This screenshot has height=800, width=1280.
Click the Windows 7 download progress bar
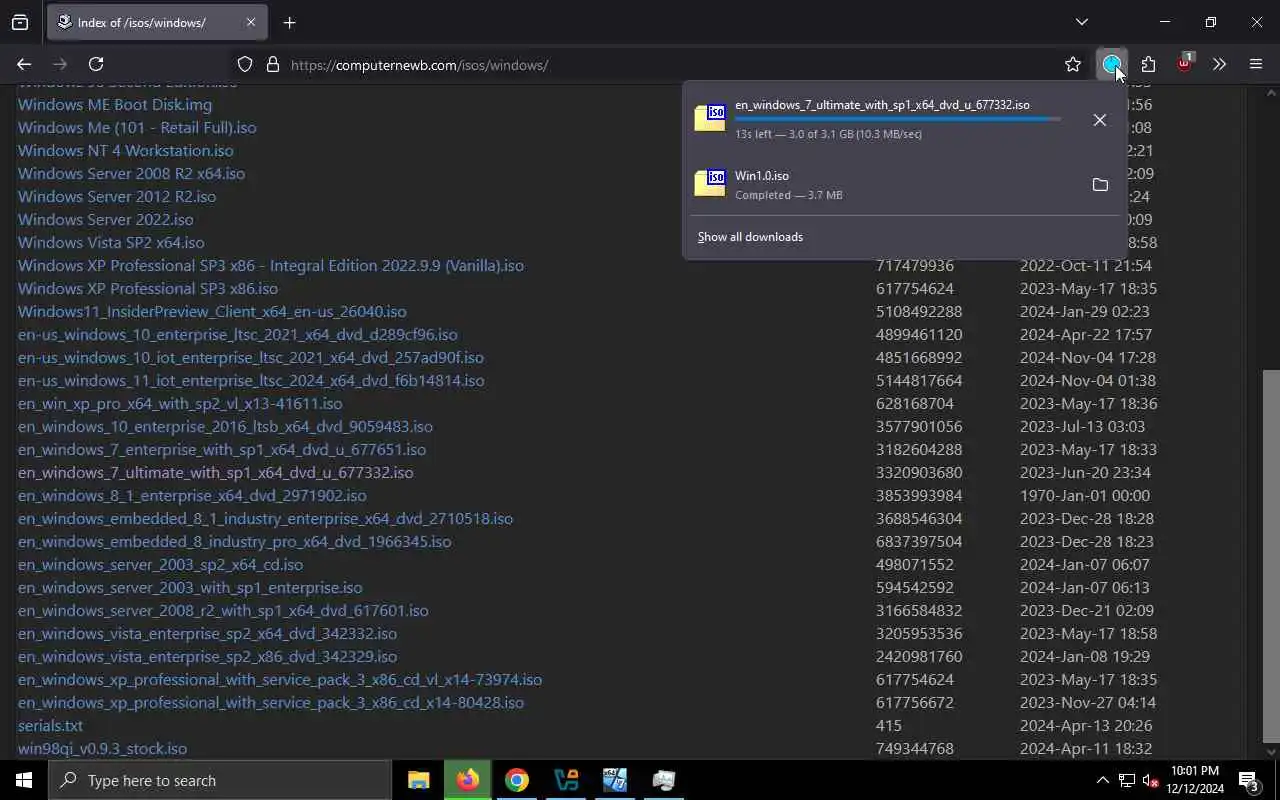[898, 119]
